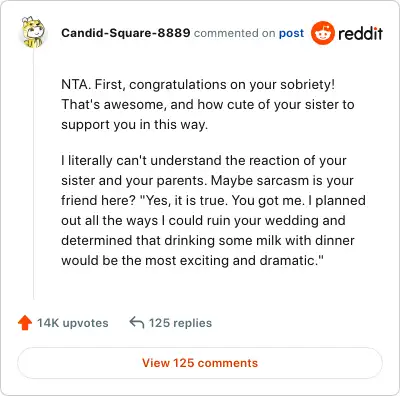Open "View 125 comments" button
400x396 pixels.
point(200,363)
